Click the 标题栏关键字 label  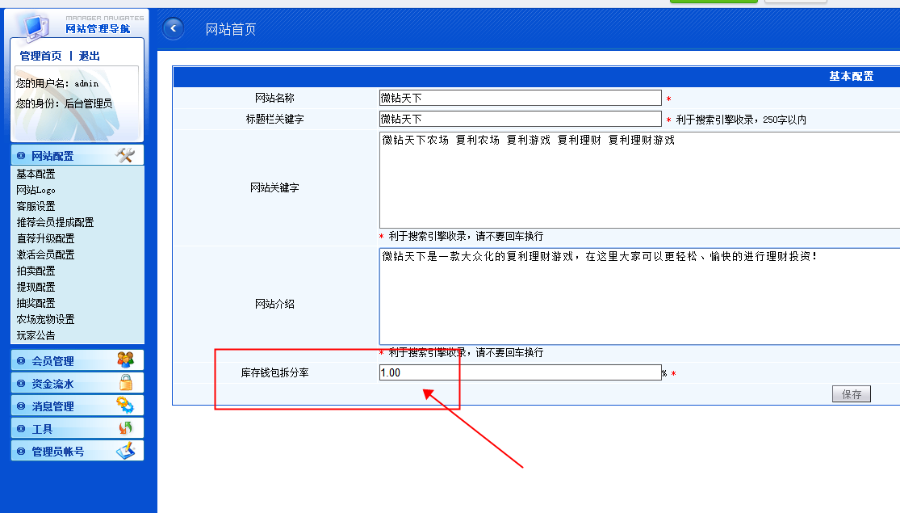point(274,119)
